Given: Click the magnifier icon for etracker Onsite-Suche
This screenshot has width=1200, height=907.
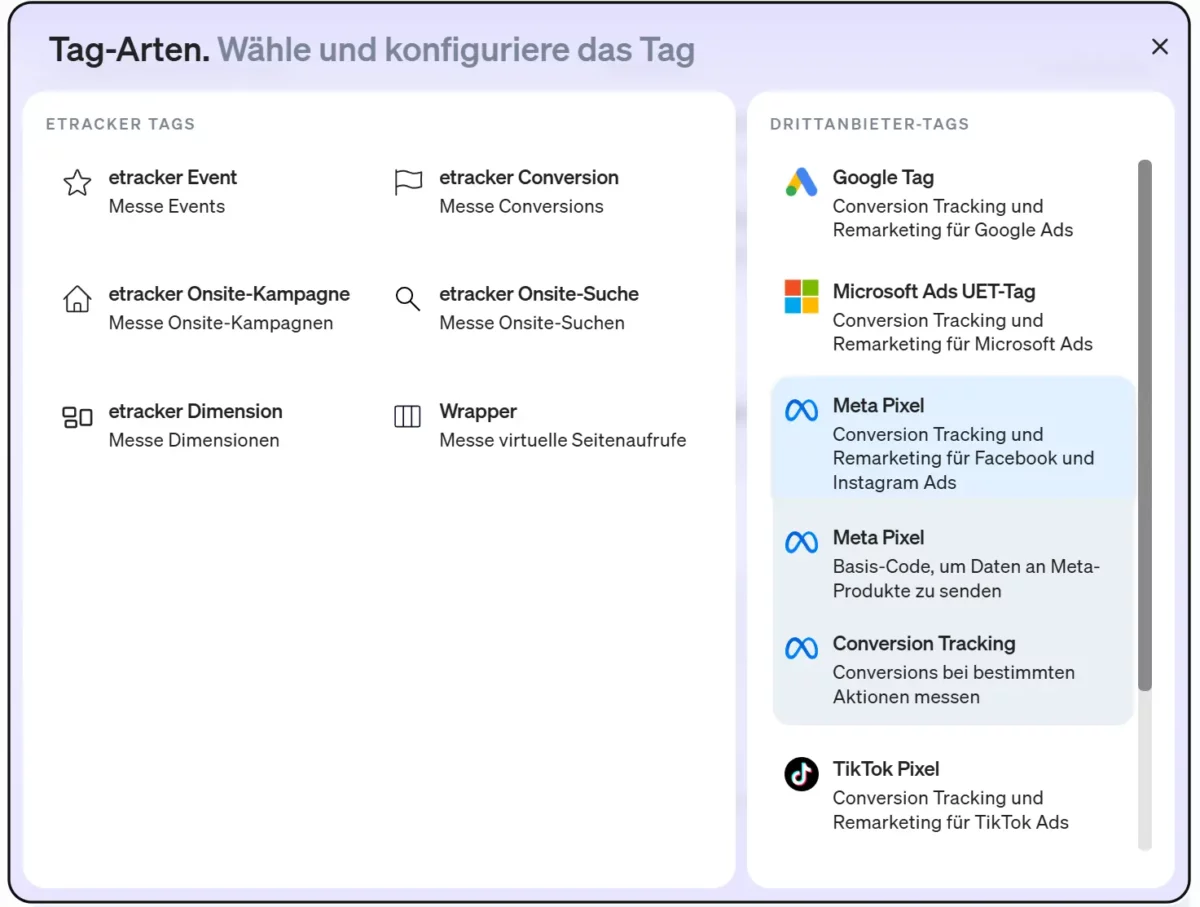Looking at the screenshot, I should pos(407,299).
